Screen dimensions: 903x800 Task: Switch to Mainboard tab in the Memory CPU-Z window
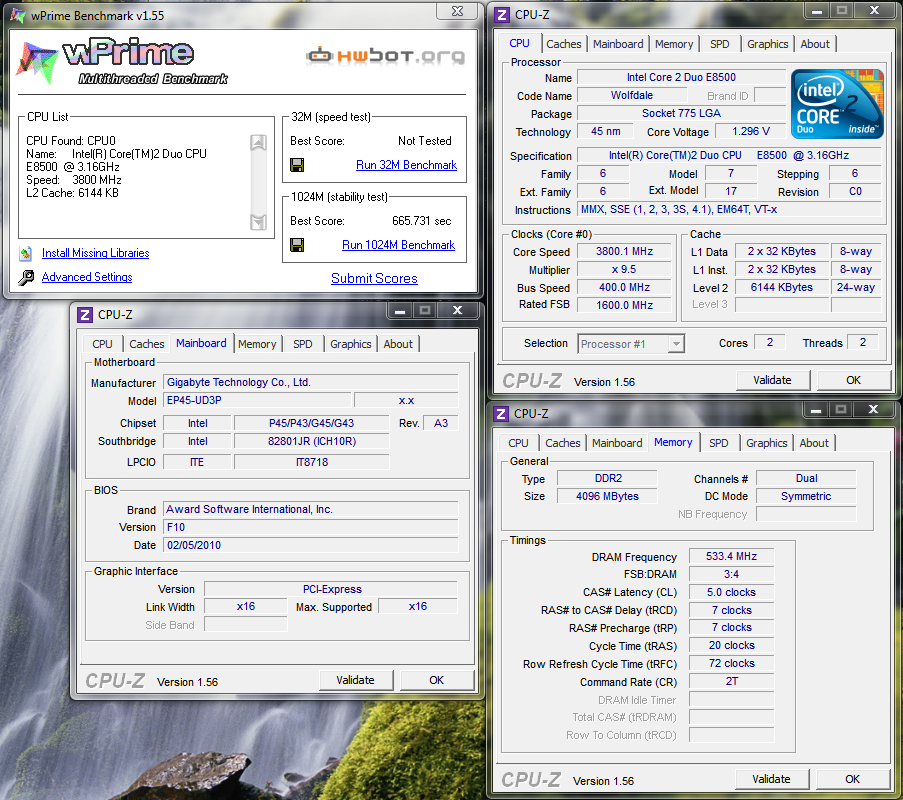click(x=617, y=443)
